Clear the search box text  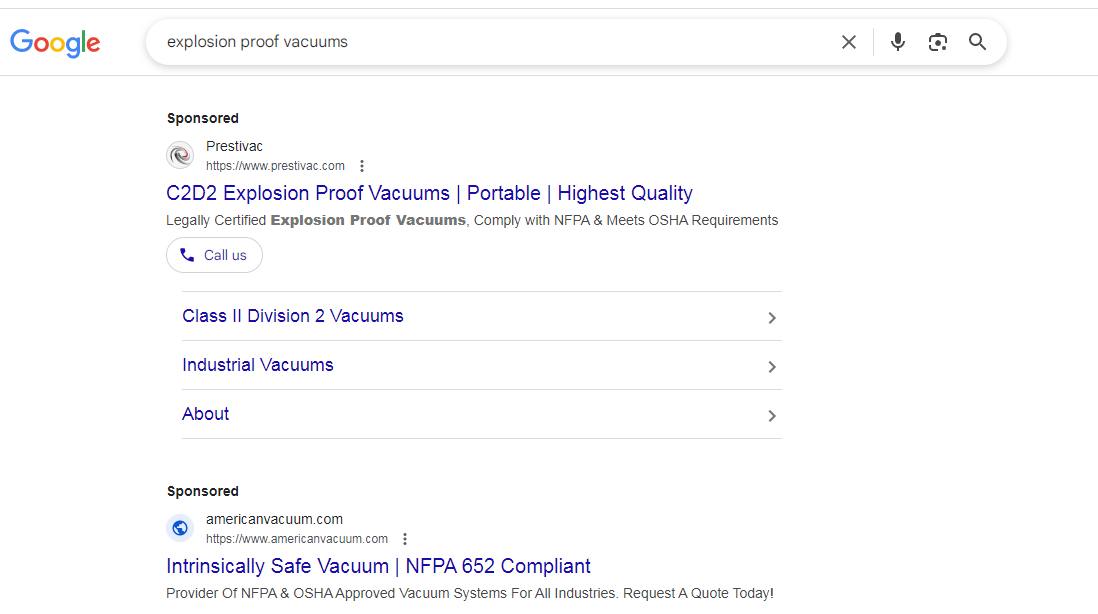(849, 42)
